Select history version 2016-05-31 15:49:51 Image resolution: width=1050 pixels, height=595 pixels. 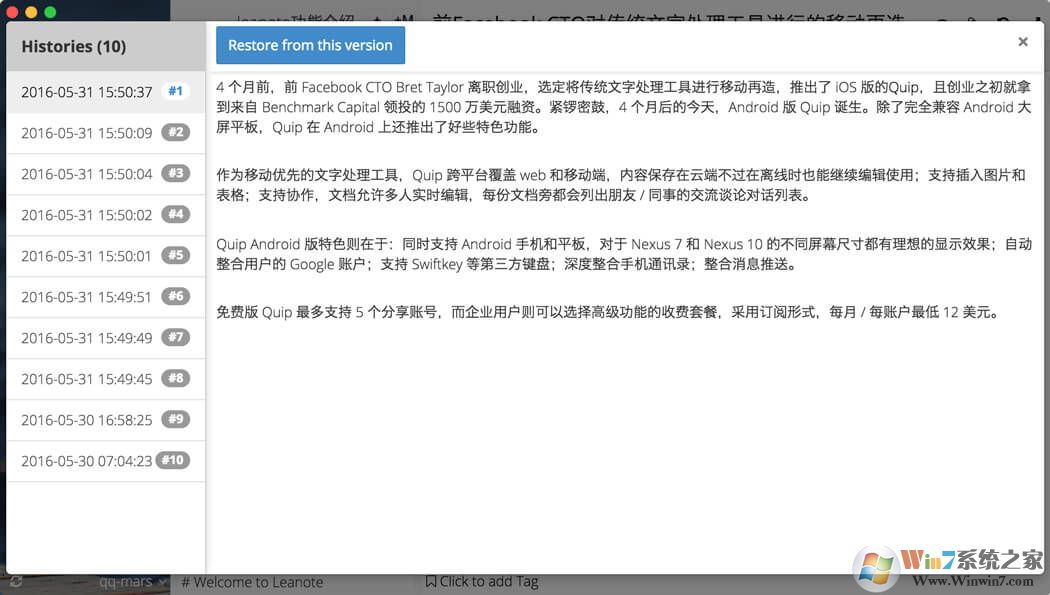click(106, 296)
